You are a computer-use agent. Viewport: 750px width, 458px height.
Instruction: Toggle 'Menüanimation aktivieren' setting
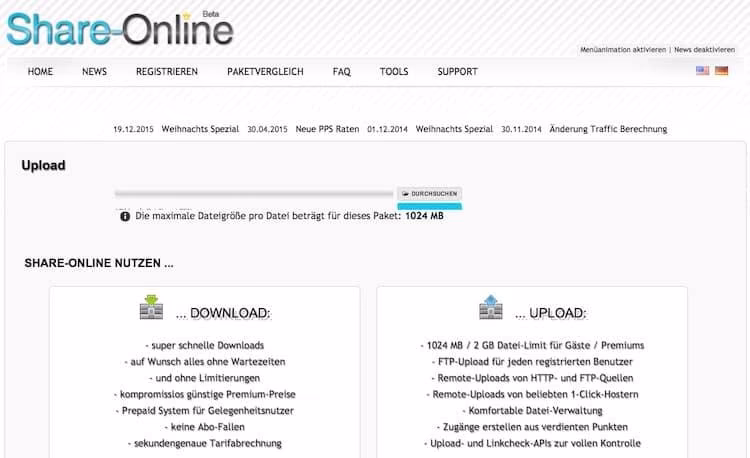point(623,49)
